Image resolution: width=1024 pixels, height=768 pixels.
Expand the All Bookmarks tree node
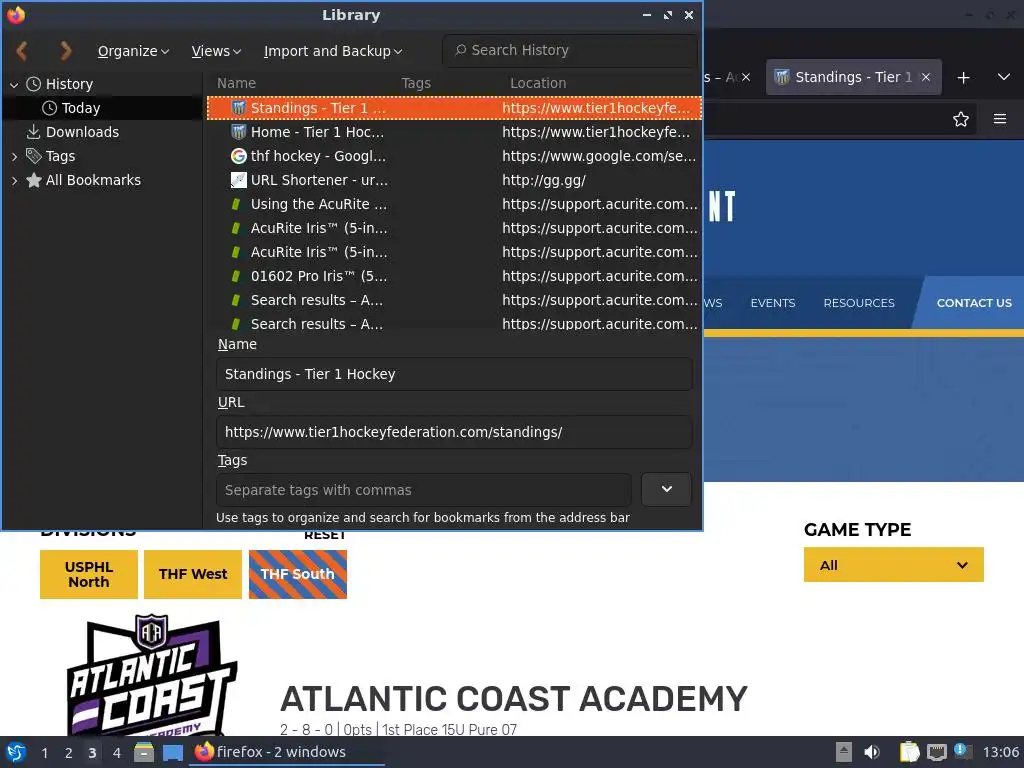[x=14, y=181]
